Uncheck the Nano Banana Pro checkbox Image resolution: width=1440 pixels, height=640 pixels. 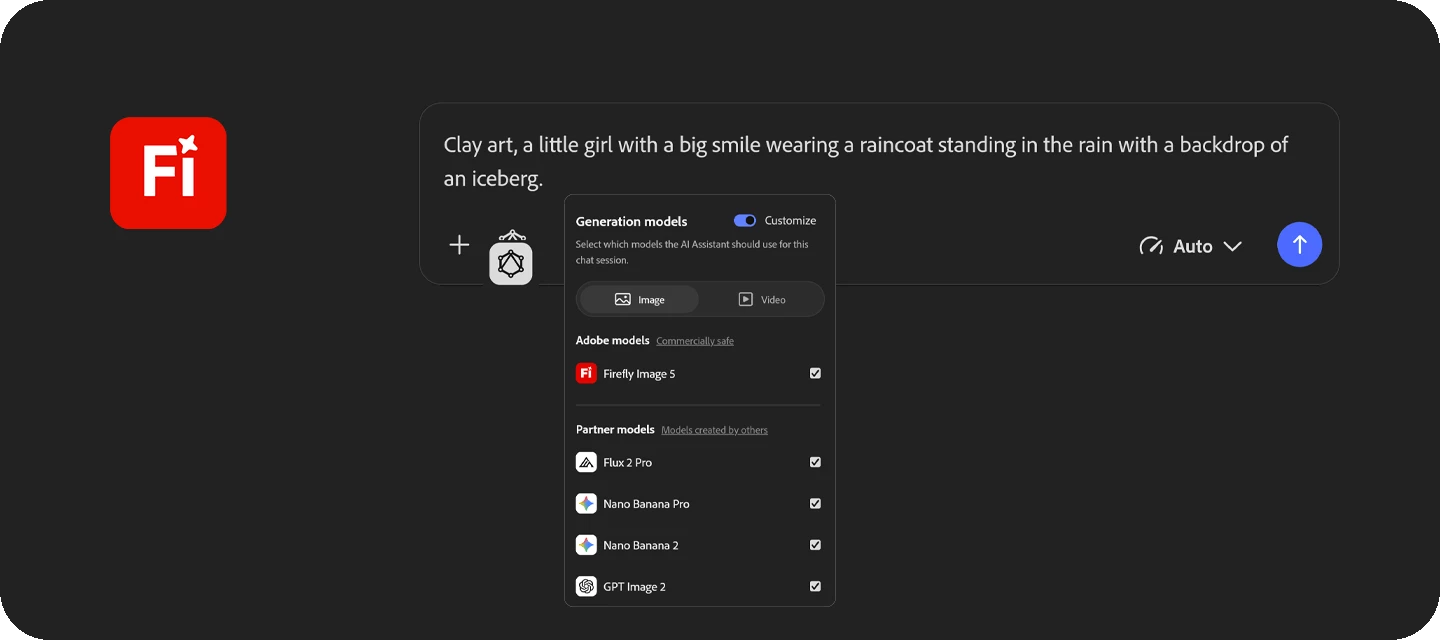click(x=815, y=504)
